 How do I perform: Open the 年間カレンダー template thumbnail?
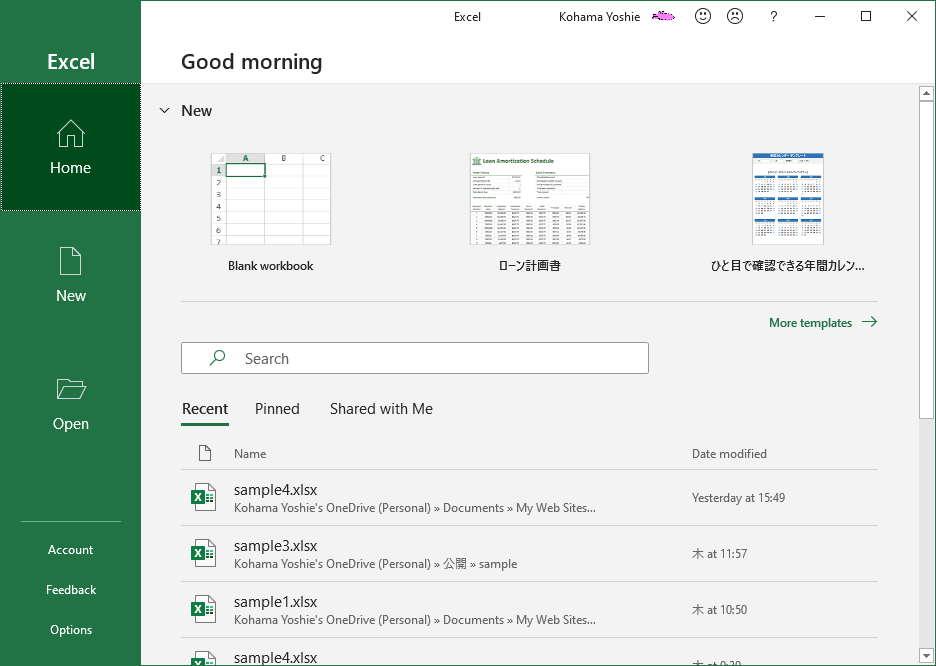point(787,199)
